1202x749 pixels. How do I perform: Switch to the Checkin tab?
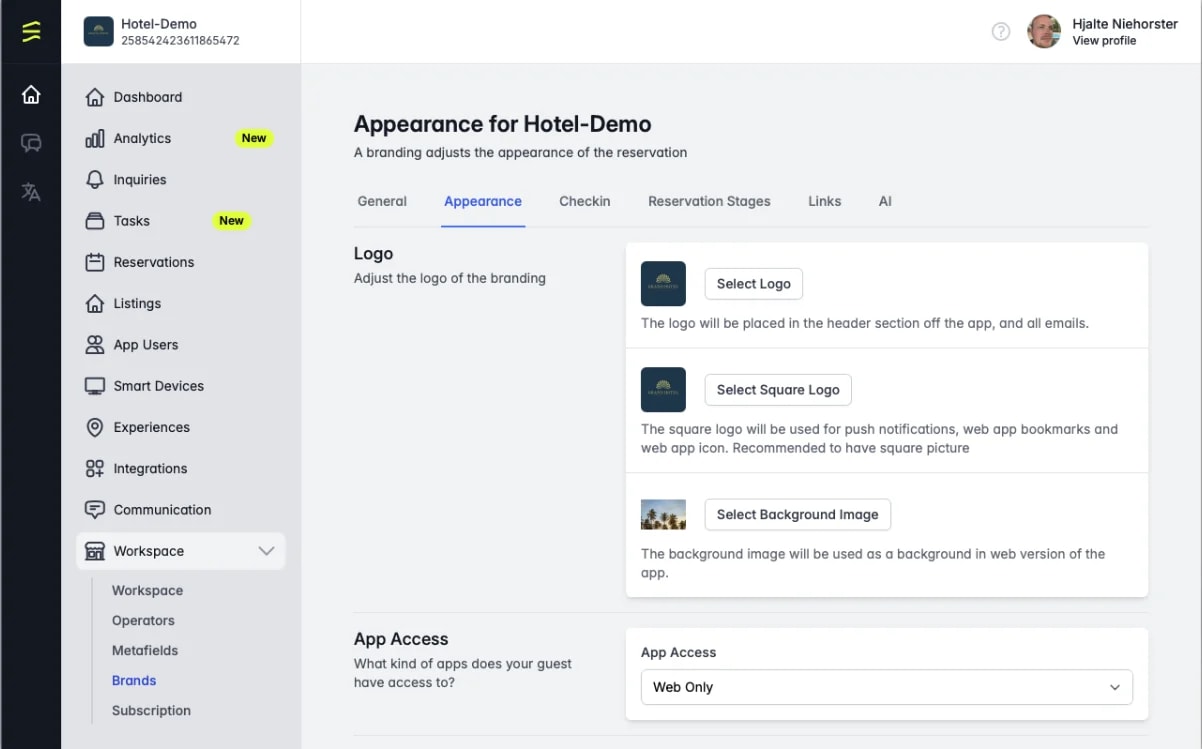point(585,201)
